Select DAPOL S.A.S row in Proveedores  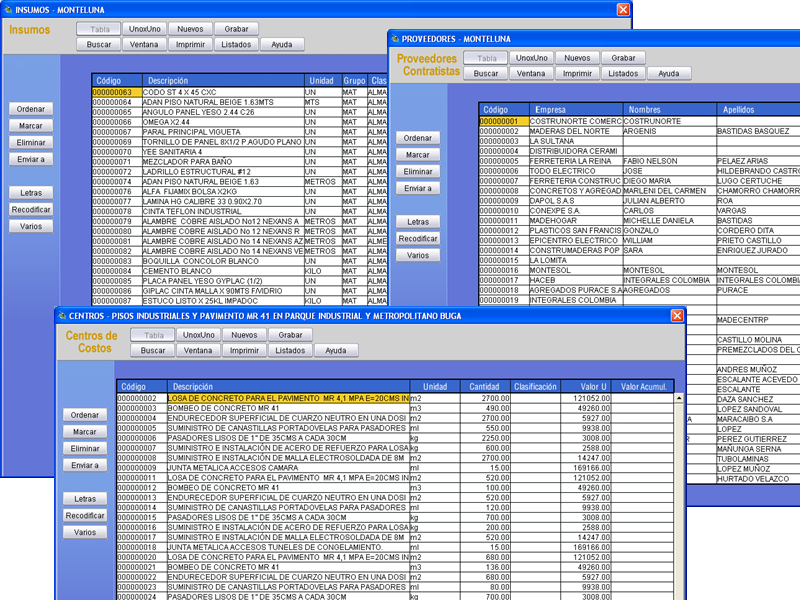[x=639, y=201]
